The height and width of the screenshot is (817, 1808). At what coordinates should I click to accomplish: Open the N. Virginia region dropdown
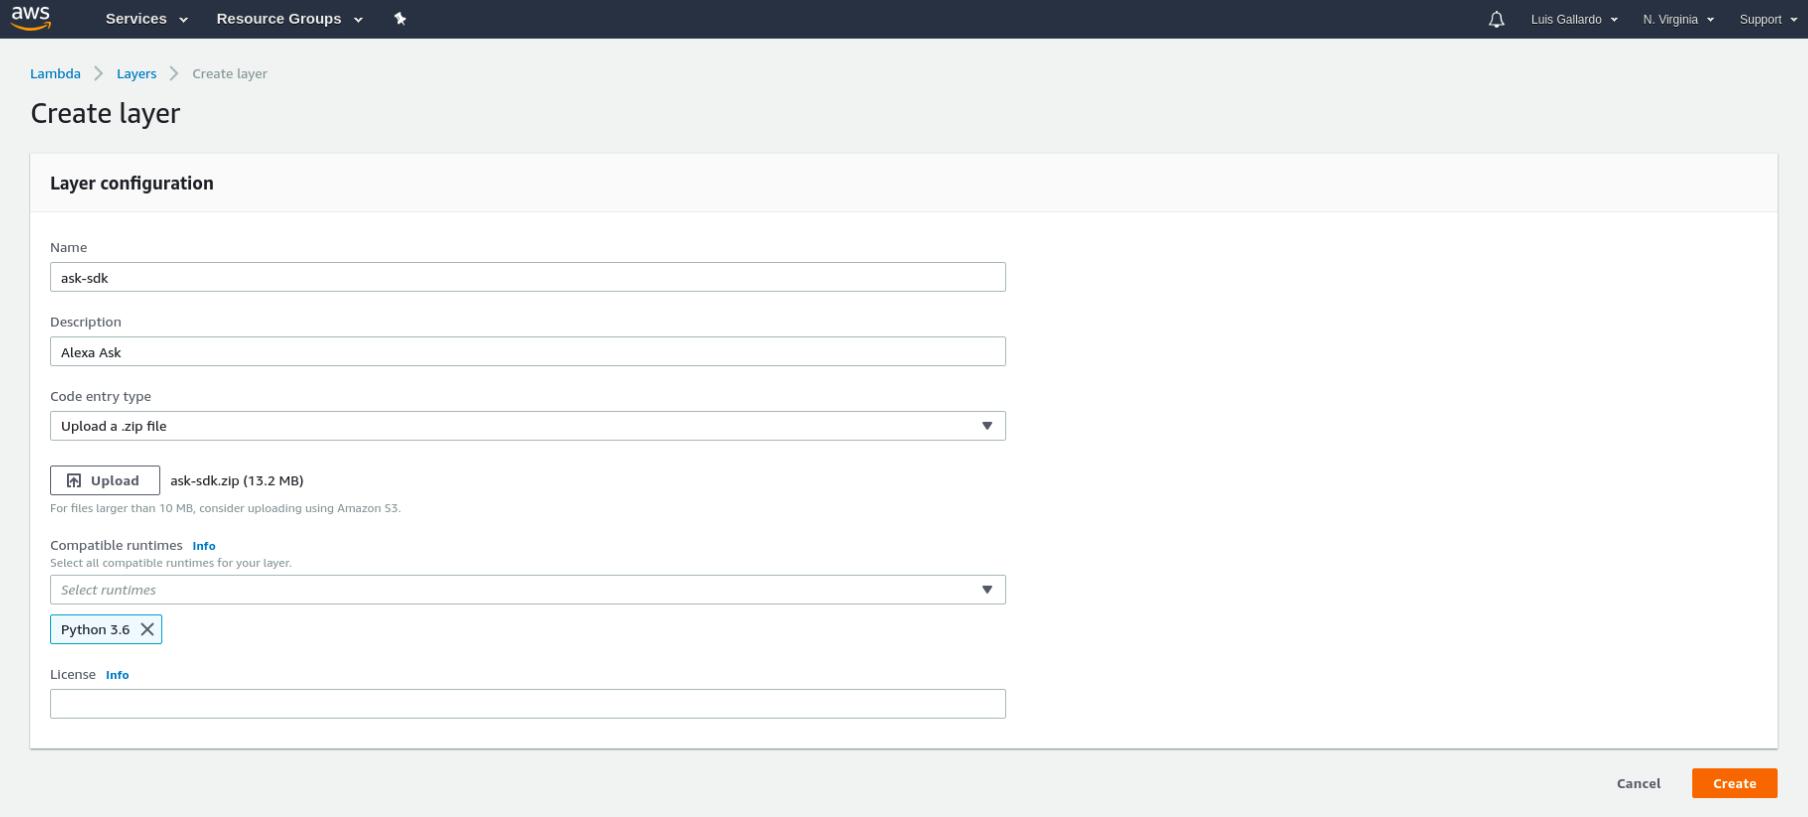click(1678, 19)
